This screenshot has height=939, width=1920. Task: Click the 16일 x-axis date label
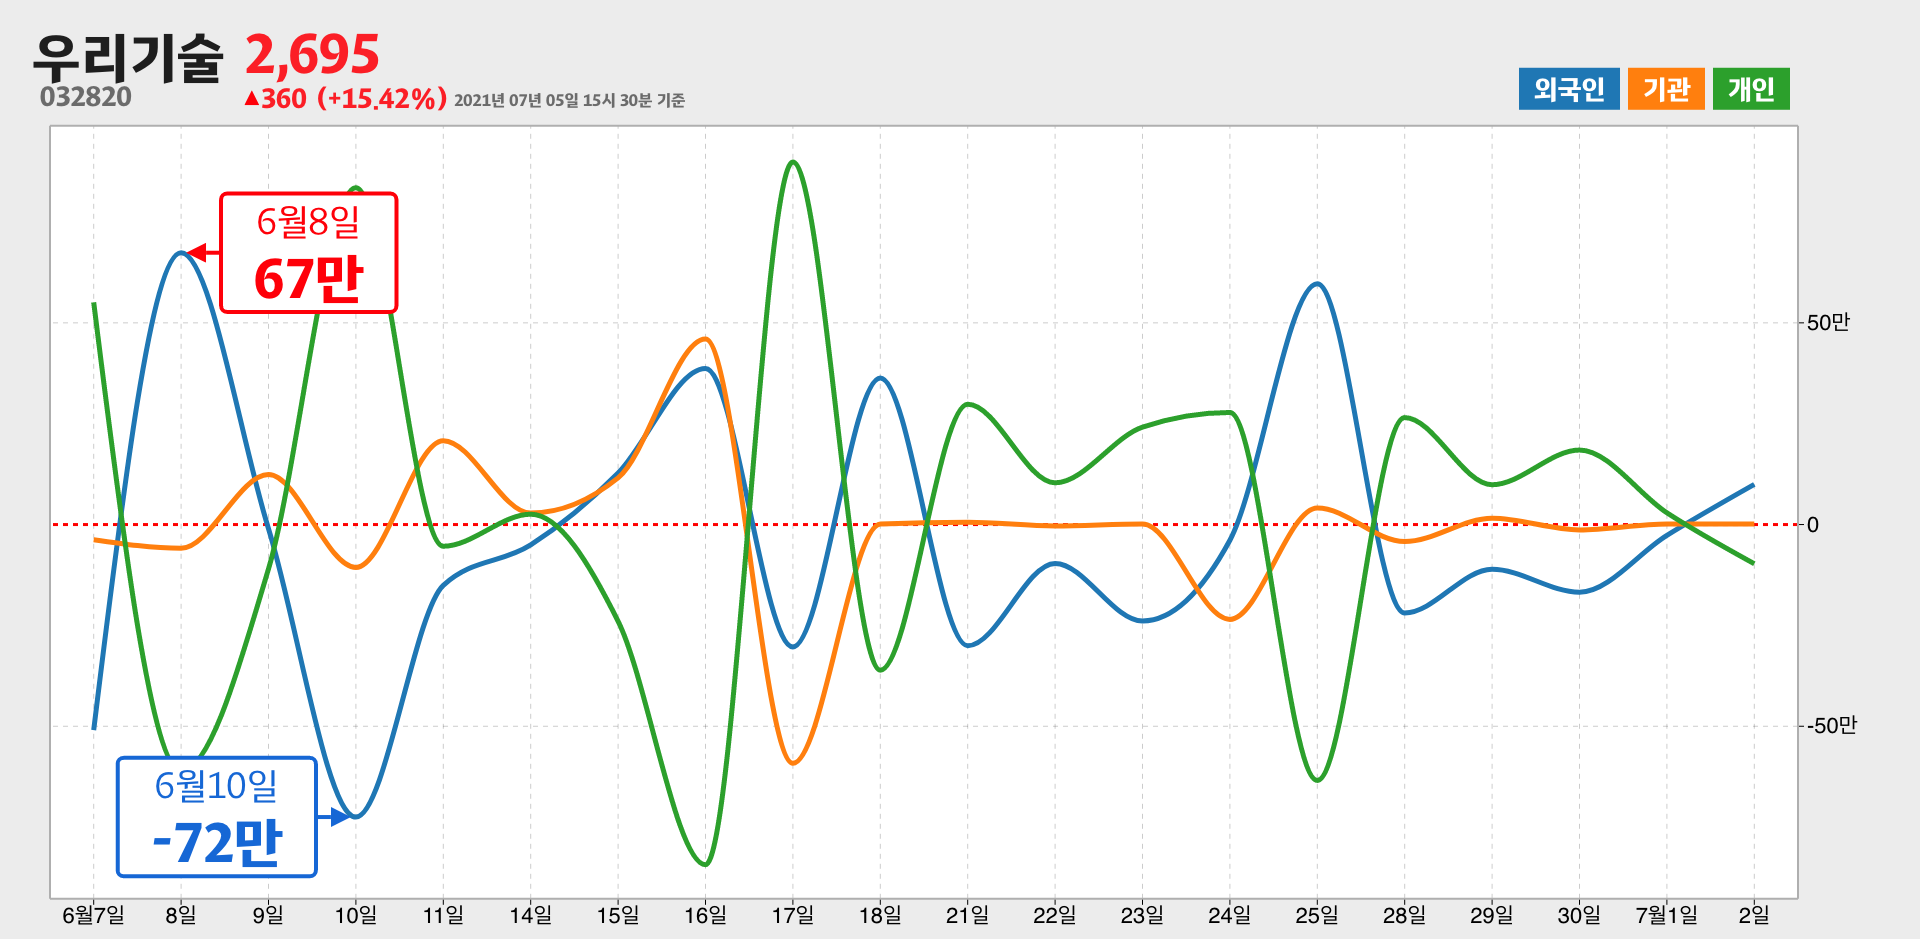click(705, 914)
